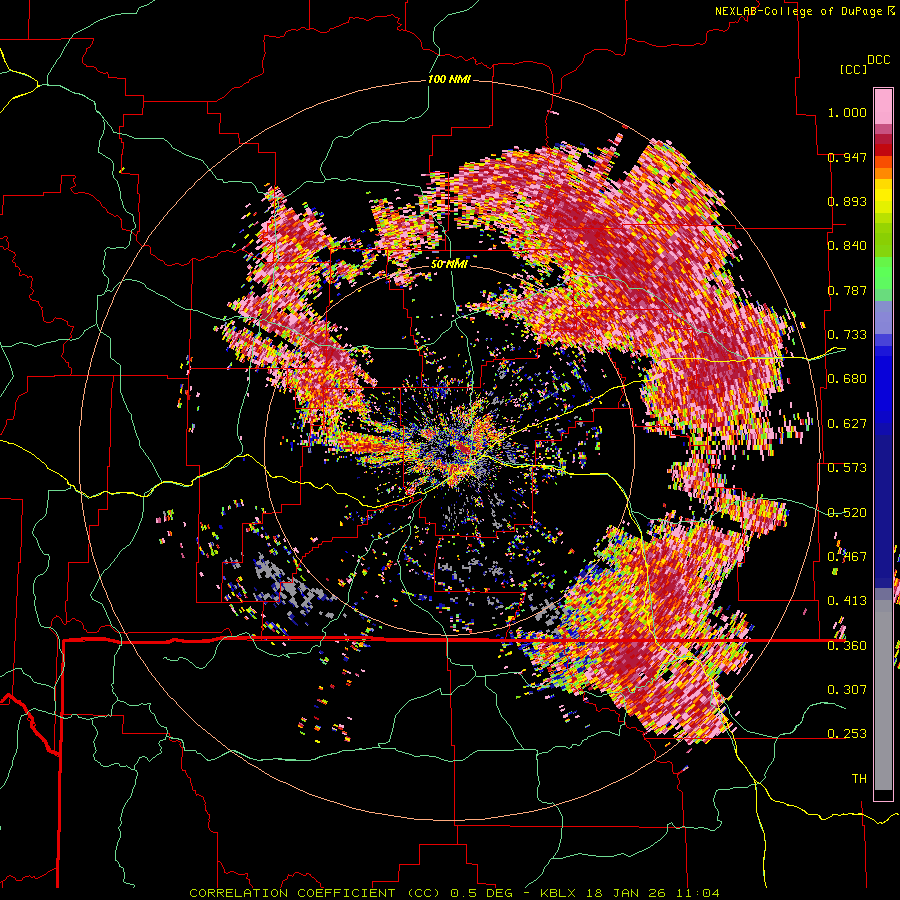Select the 0.467 scale value
The width and height of the screenshot is (900, 900).
(847, 556)
